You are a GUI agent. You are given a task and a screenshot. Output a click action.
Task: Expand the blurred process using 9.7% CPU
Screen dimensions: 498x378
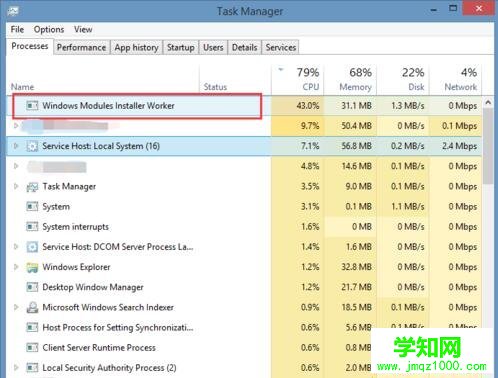(16, 126)
